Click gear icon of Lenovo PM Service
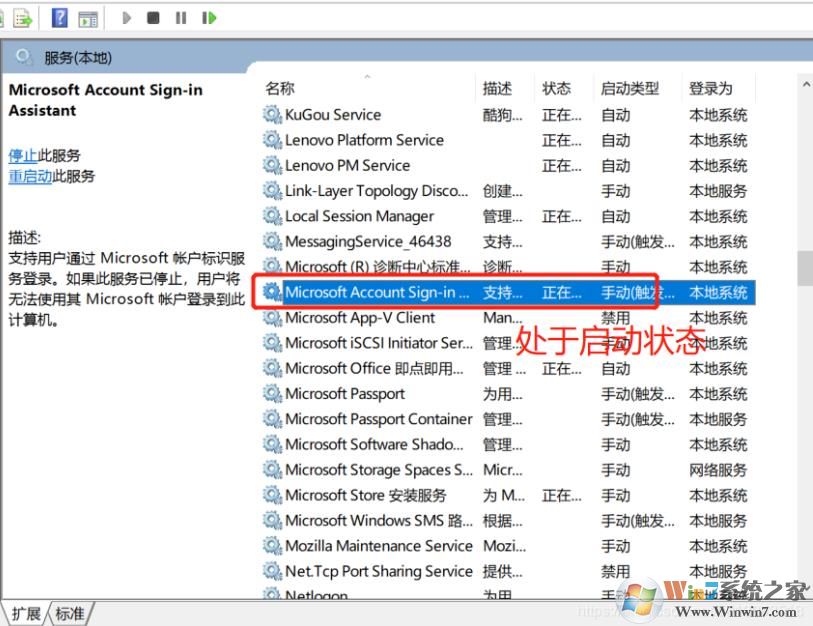The image size is (813, 626). click(272, 165)
